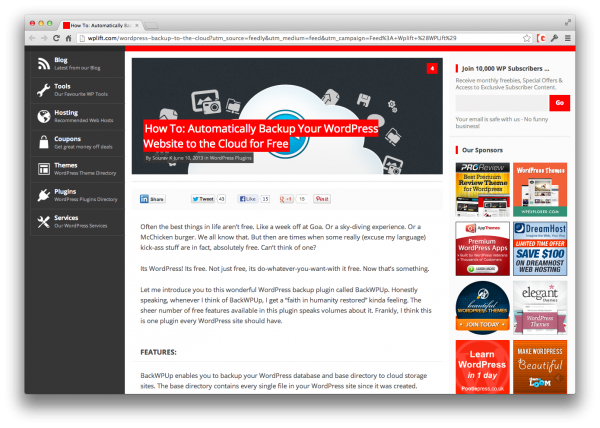
Task: Open the WordPress Themes wpexplorer sponsor banner
Action: pyautogui.click(x=540, y=190)
